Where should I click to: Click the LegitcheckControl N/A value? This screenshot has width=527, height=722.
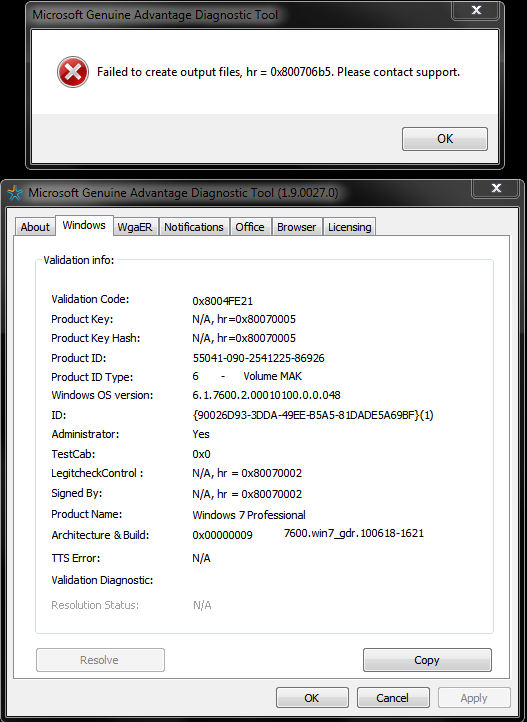click(247, 473)
